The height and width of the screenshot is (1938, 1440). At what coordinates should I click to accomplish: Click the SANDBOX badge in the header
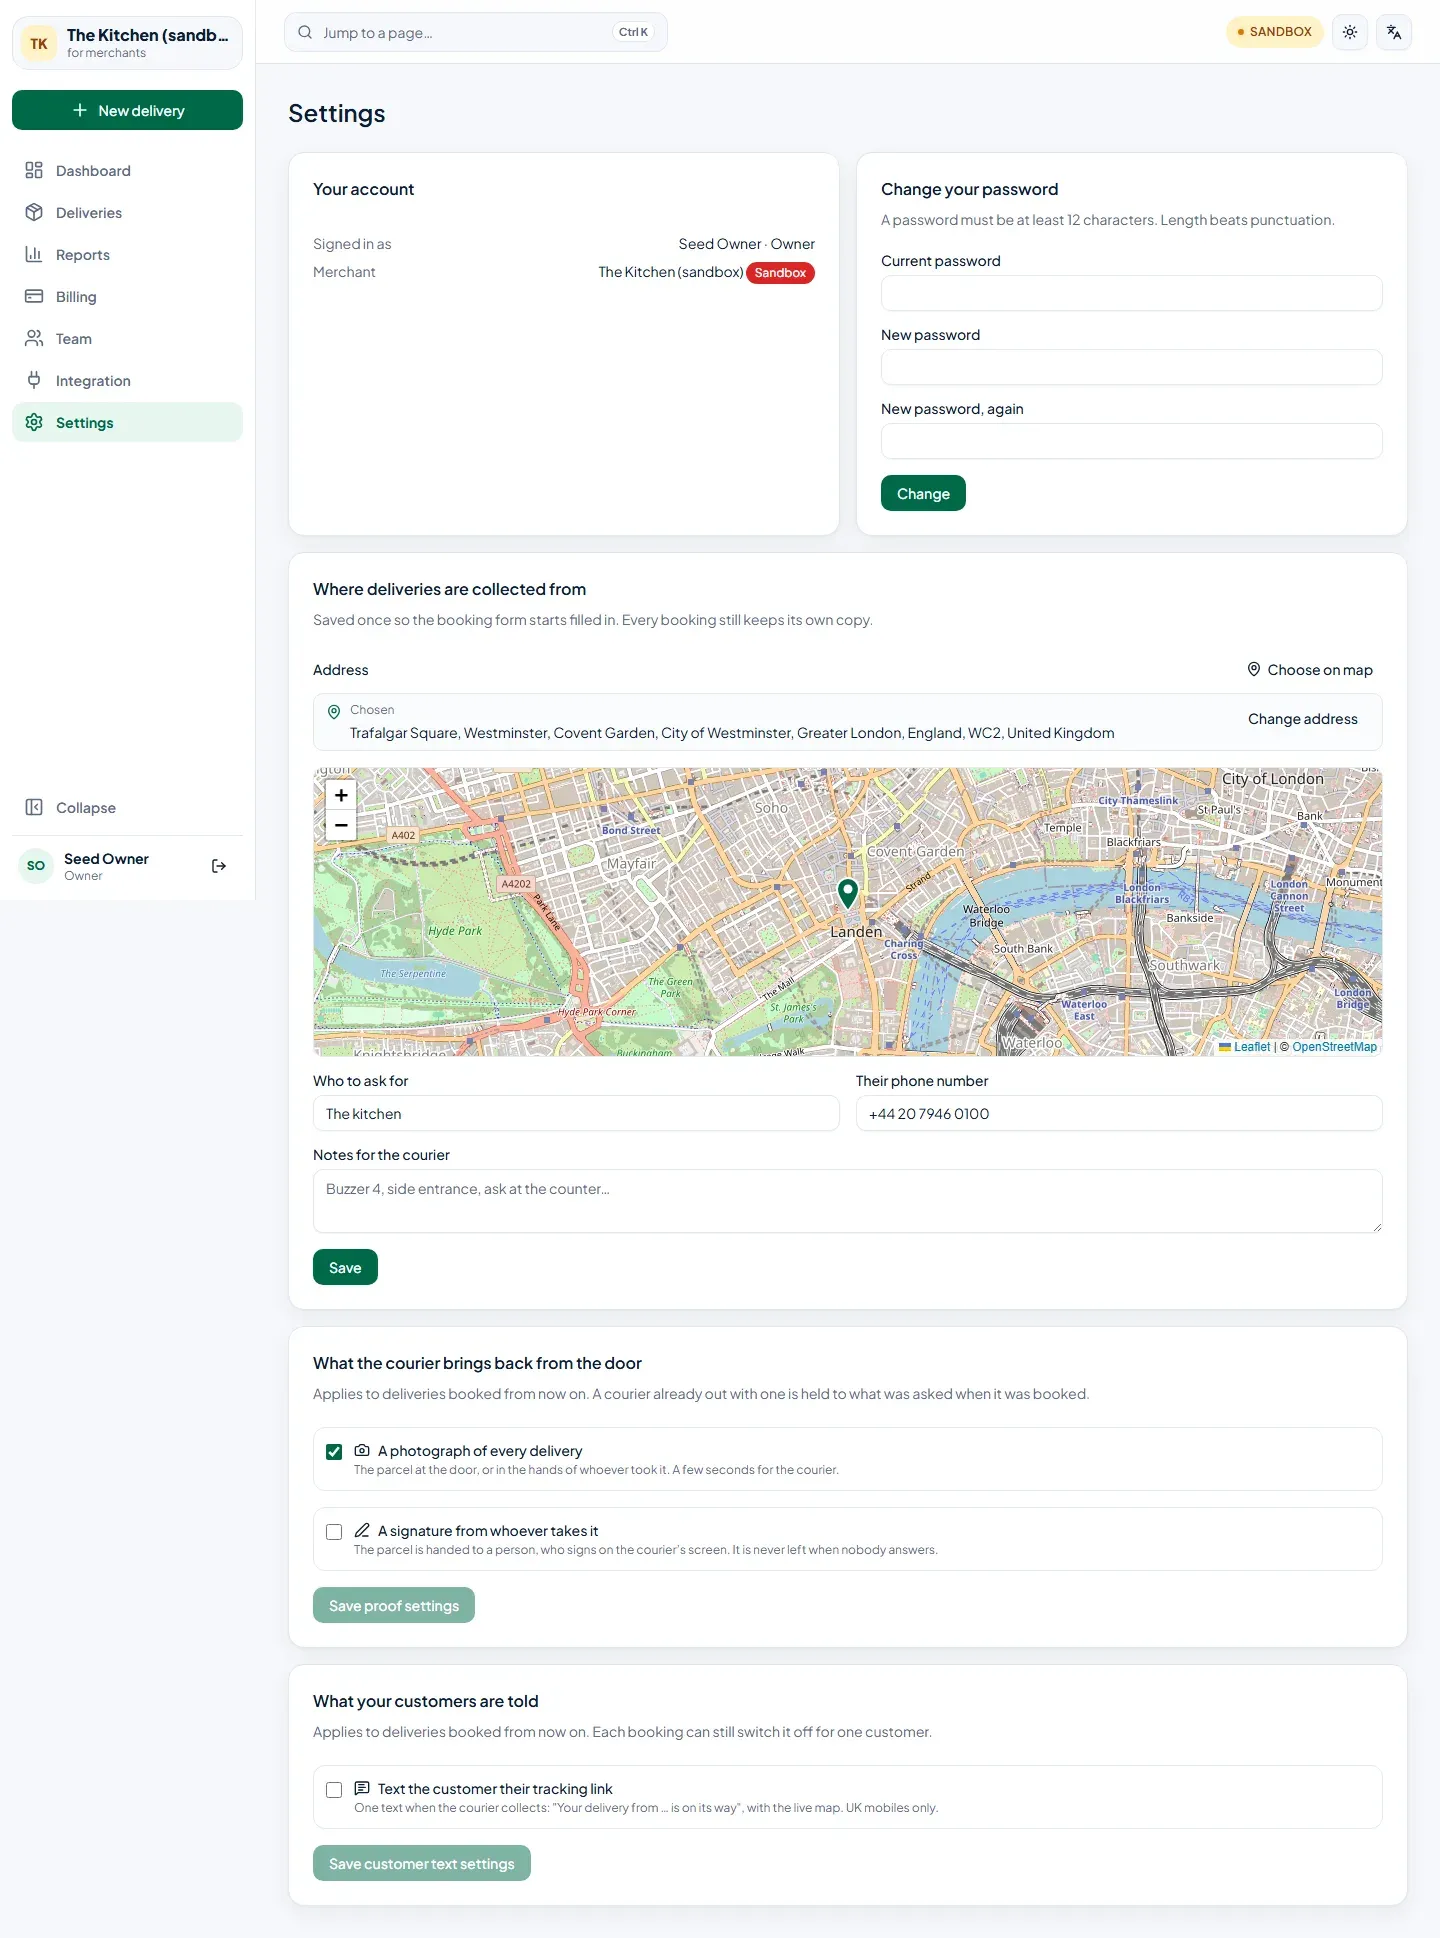tap(1275, 32)
